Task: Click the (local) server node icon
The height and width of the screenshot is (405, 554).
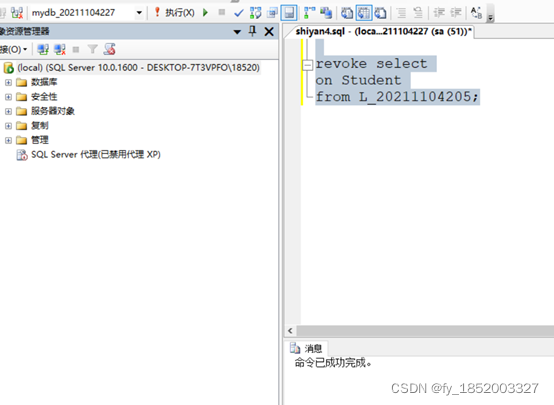Action: [x=8, y=68]
